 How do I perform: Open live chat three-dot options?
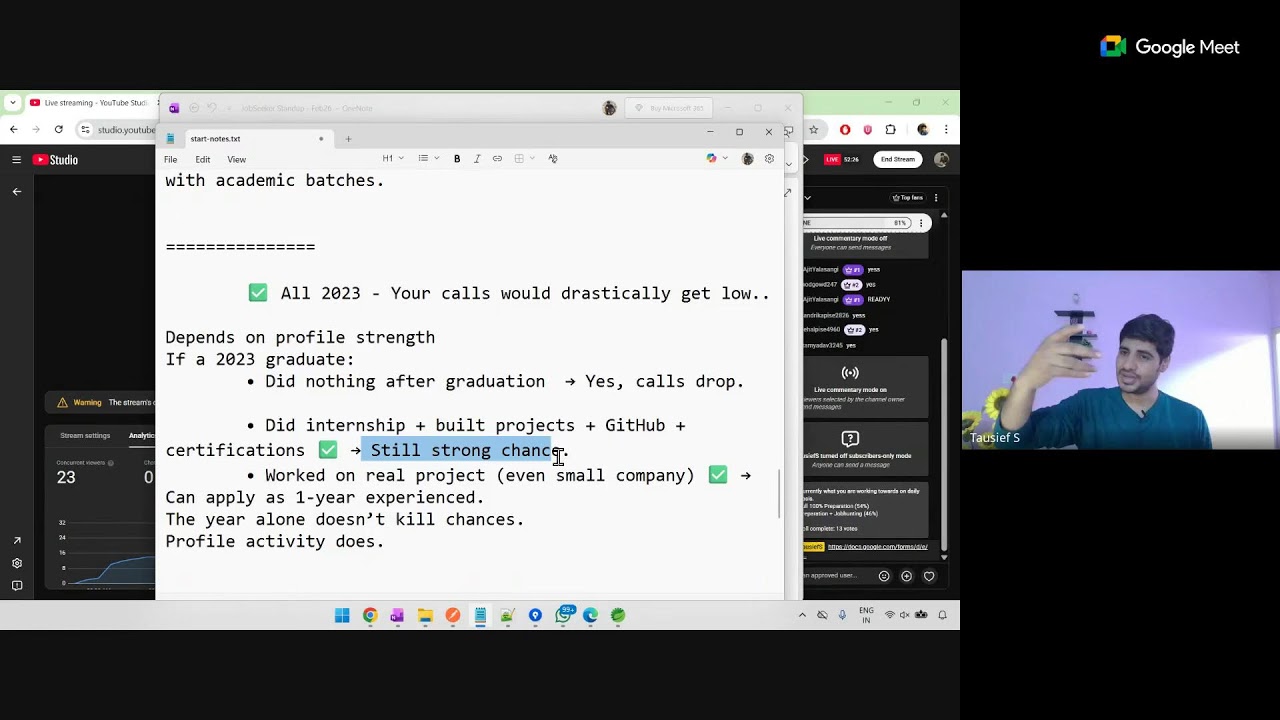point(936,197)
